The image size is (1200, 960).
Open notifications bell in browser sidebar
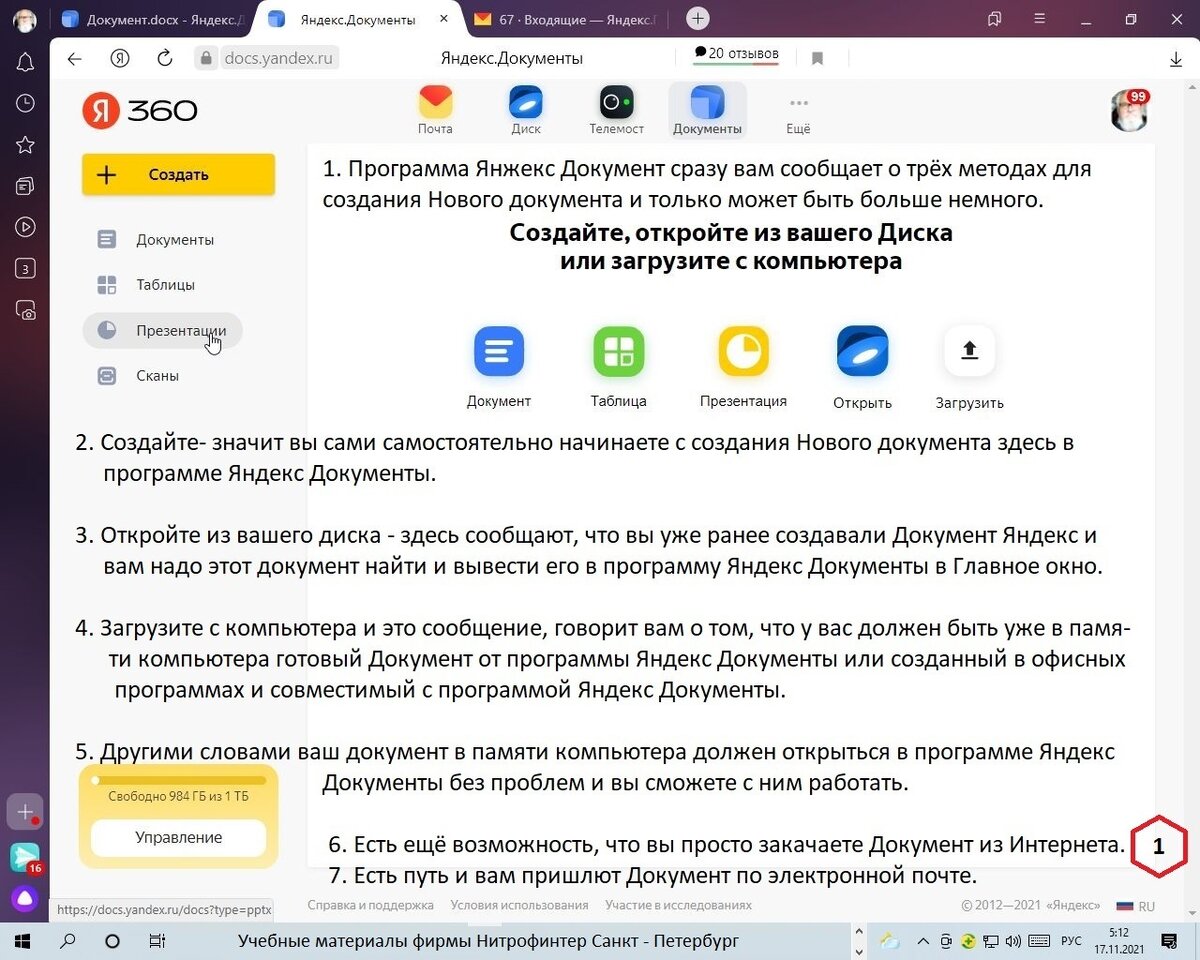point(26,62)
